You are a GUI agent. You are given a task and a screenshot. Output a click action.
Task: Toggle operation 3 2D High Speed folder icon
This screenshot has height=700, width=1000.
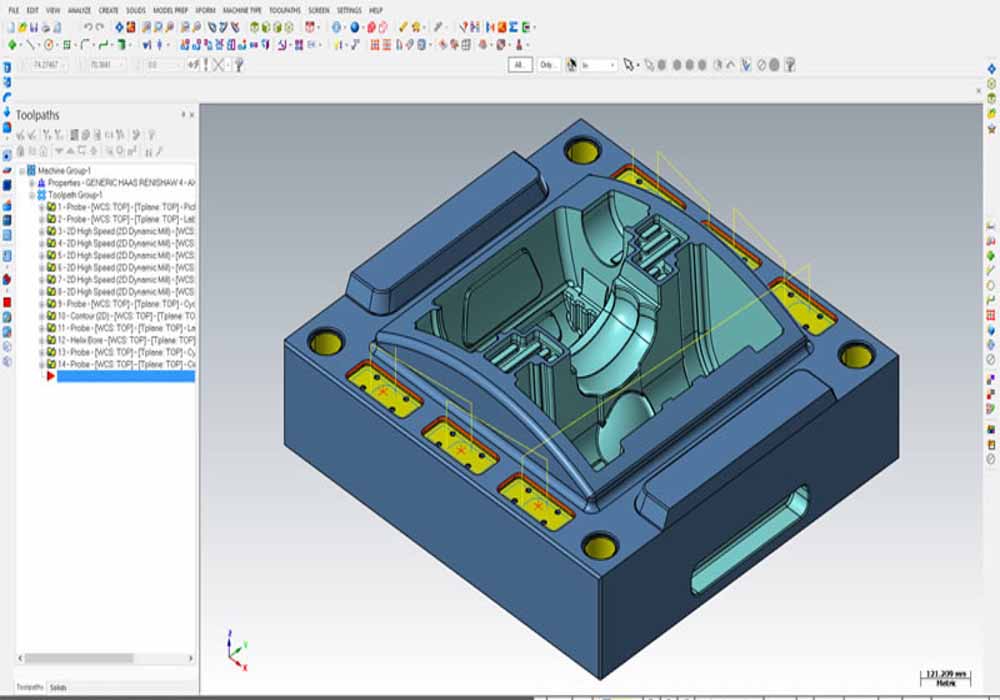click(x=51, y=231)
